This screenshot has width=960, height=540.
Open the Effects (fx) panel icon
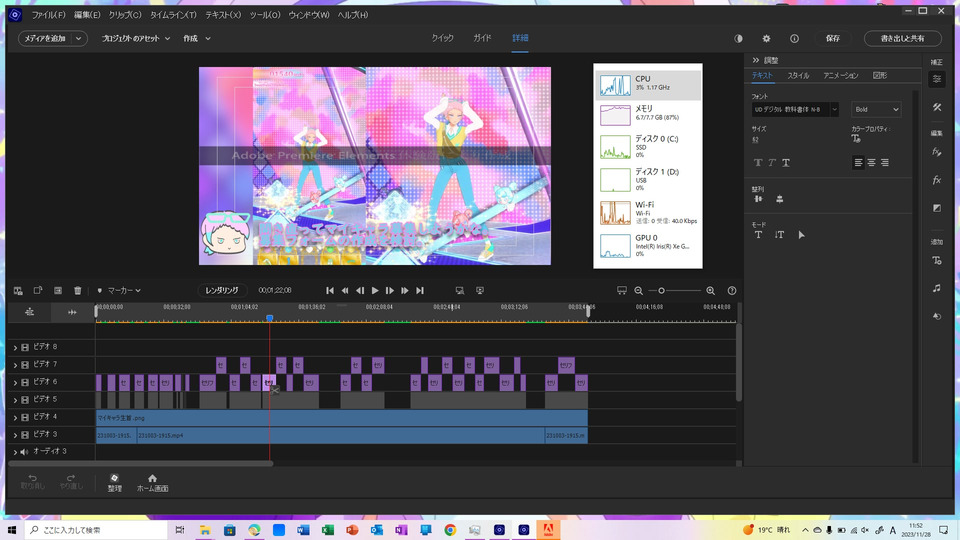pyautogui.click(x=937, y=180)
